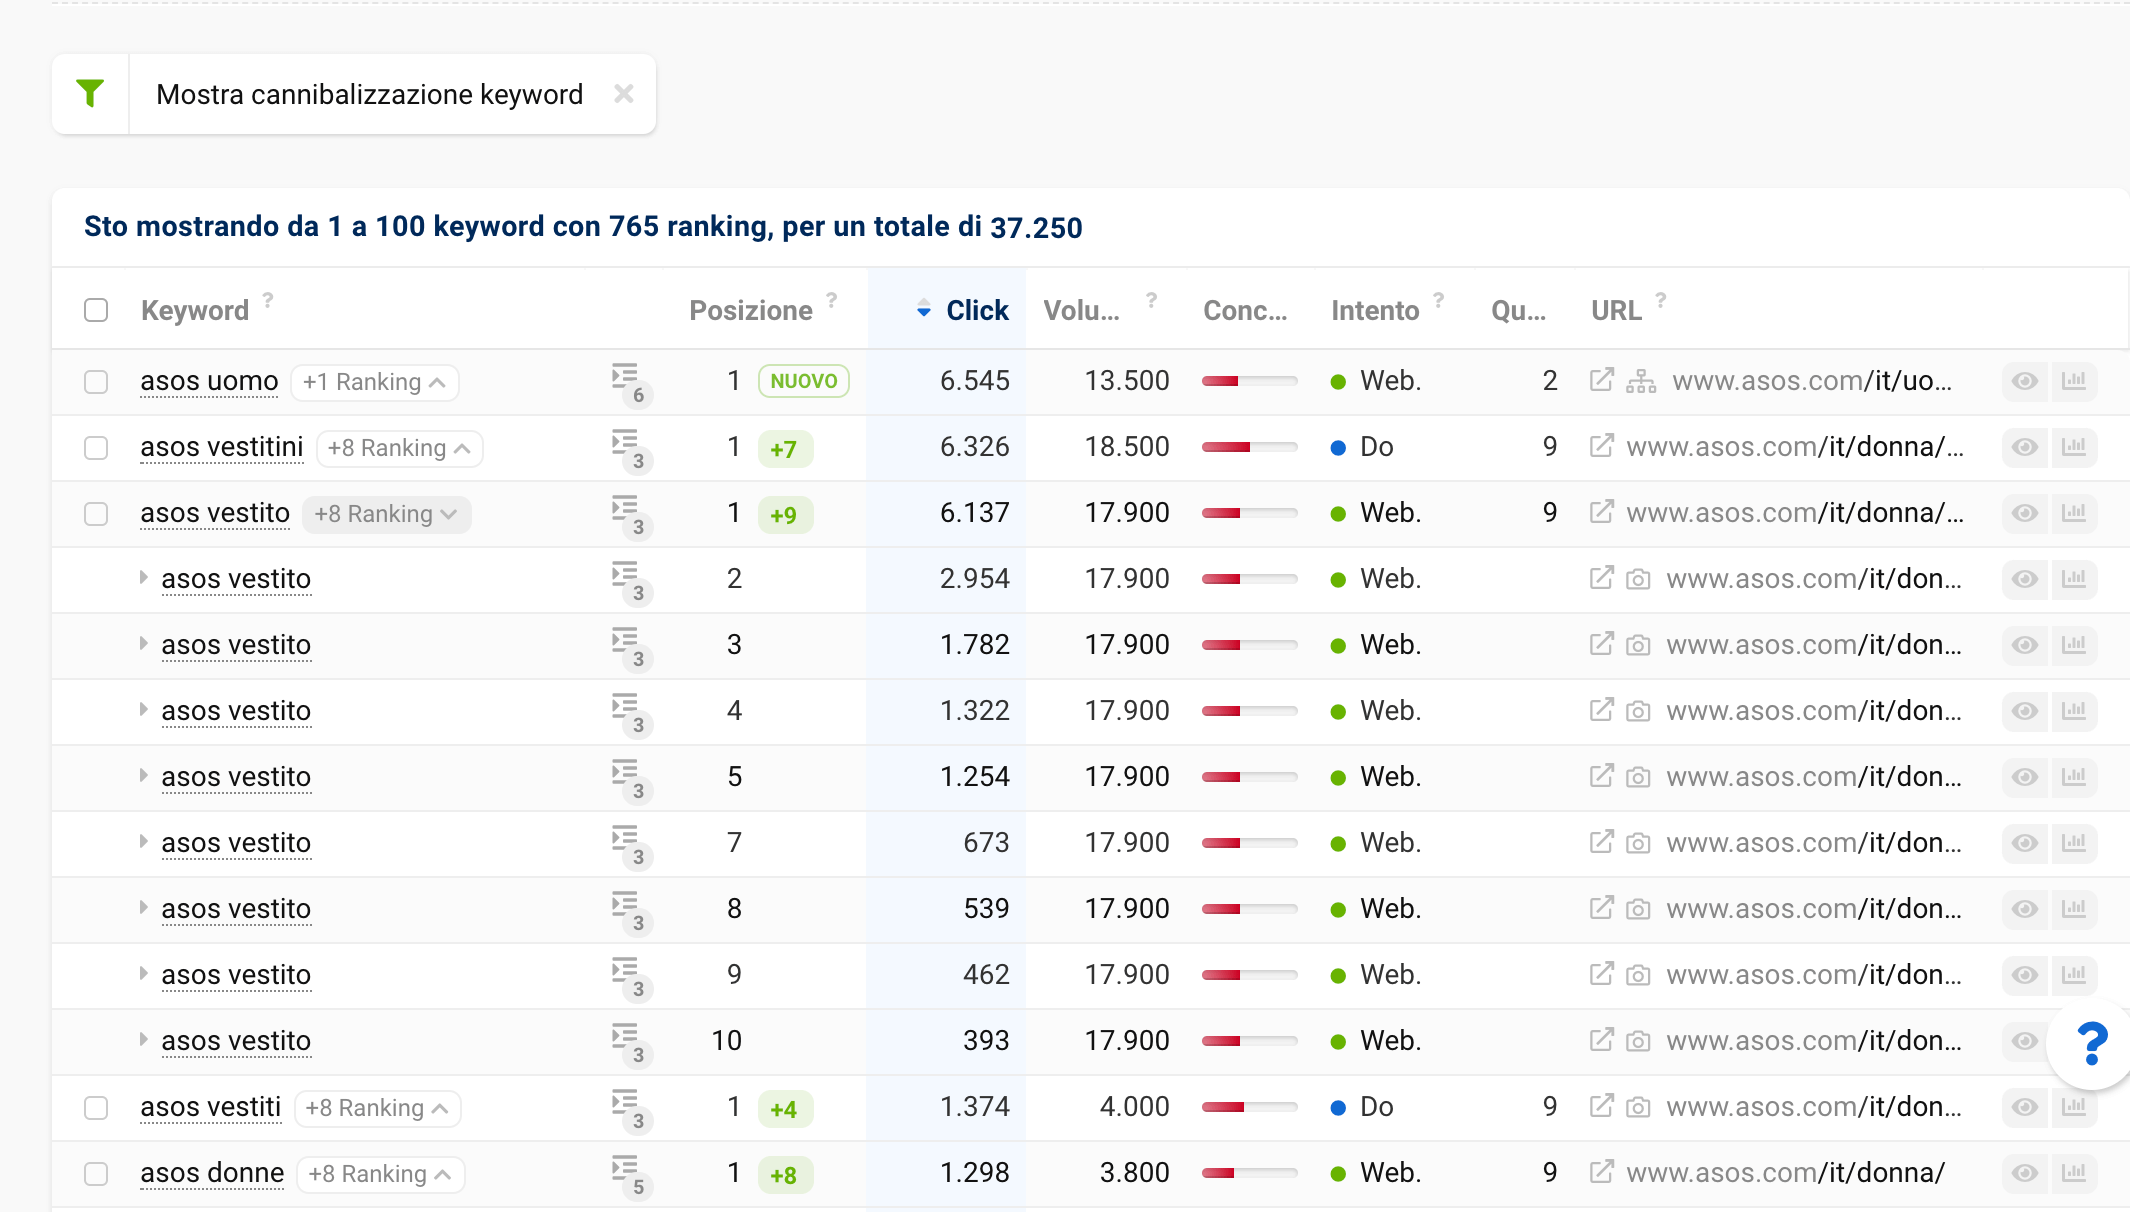Expand the asos vestito position 4 row
This screenshot has height=1212, width=2130.
coord(143,710)
